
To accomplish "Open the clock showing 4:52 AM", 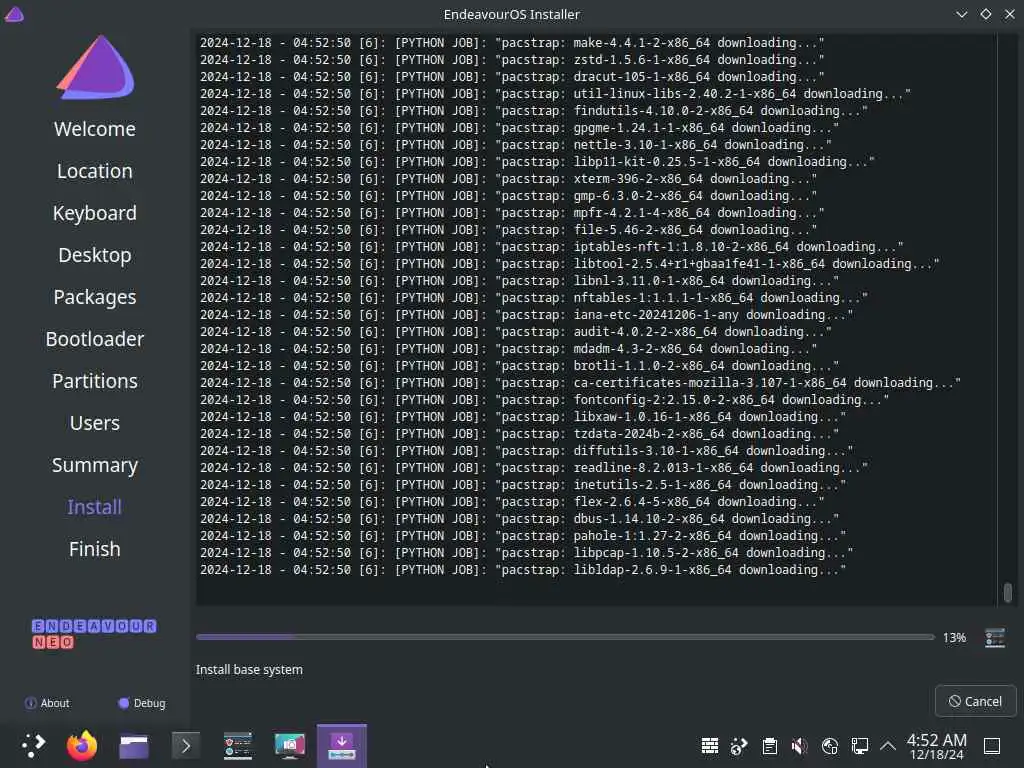I will pos(936,740).
